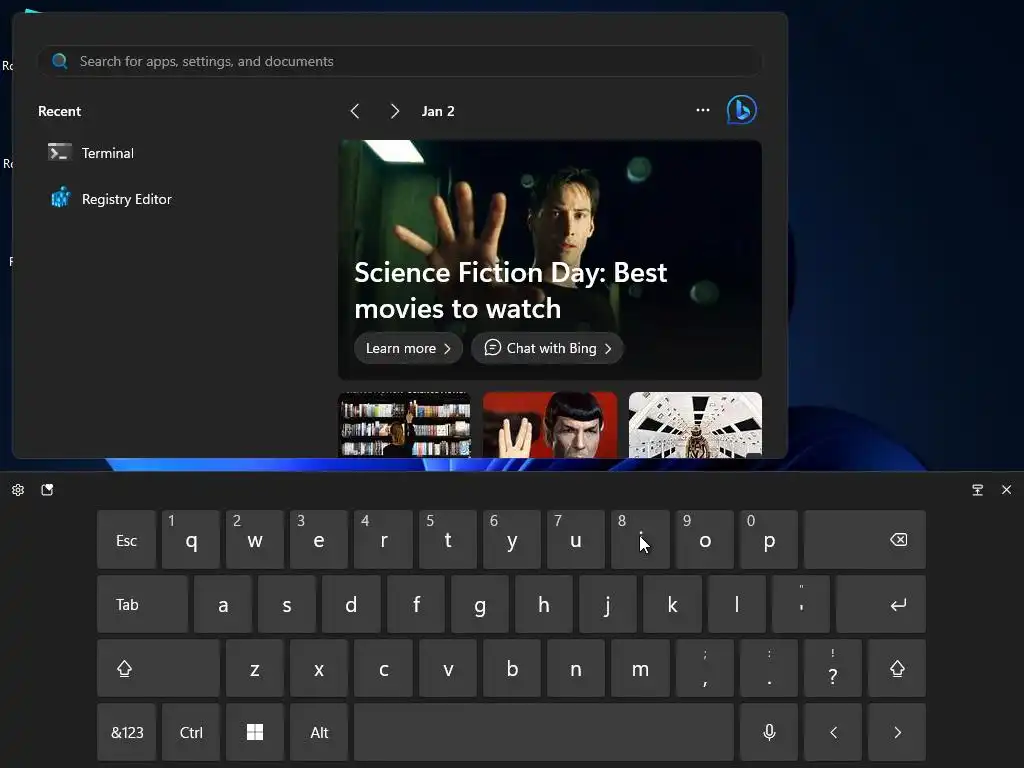The height and width of the screenshot is (768, 1024).
Task: Tap the Windows logo key
Action: 255,732
